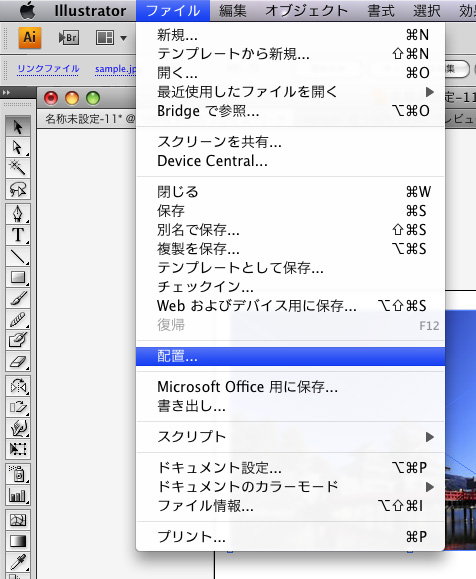Viewport: 476px width, 579px height.
Task: Choose Microsoft Office 用に保存...
Action: coord(290,387)
